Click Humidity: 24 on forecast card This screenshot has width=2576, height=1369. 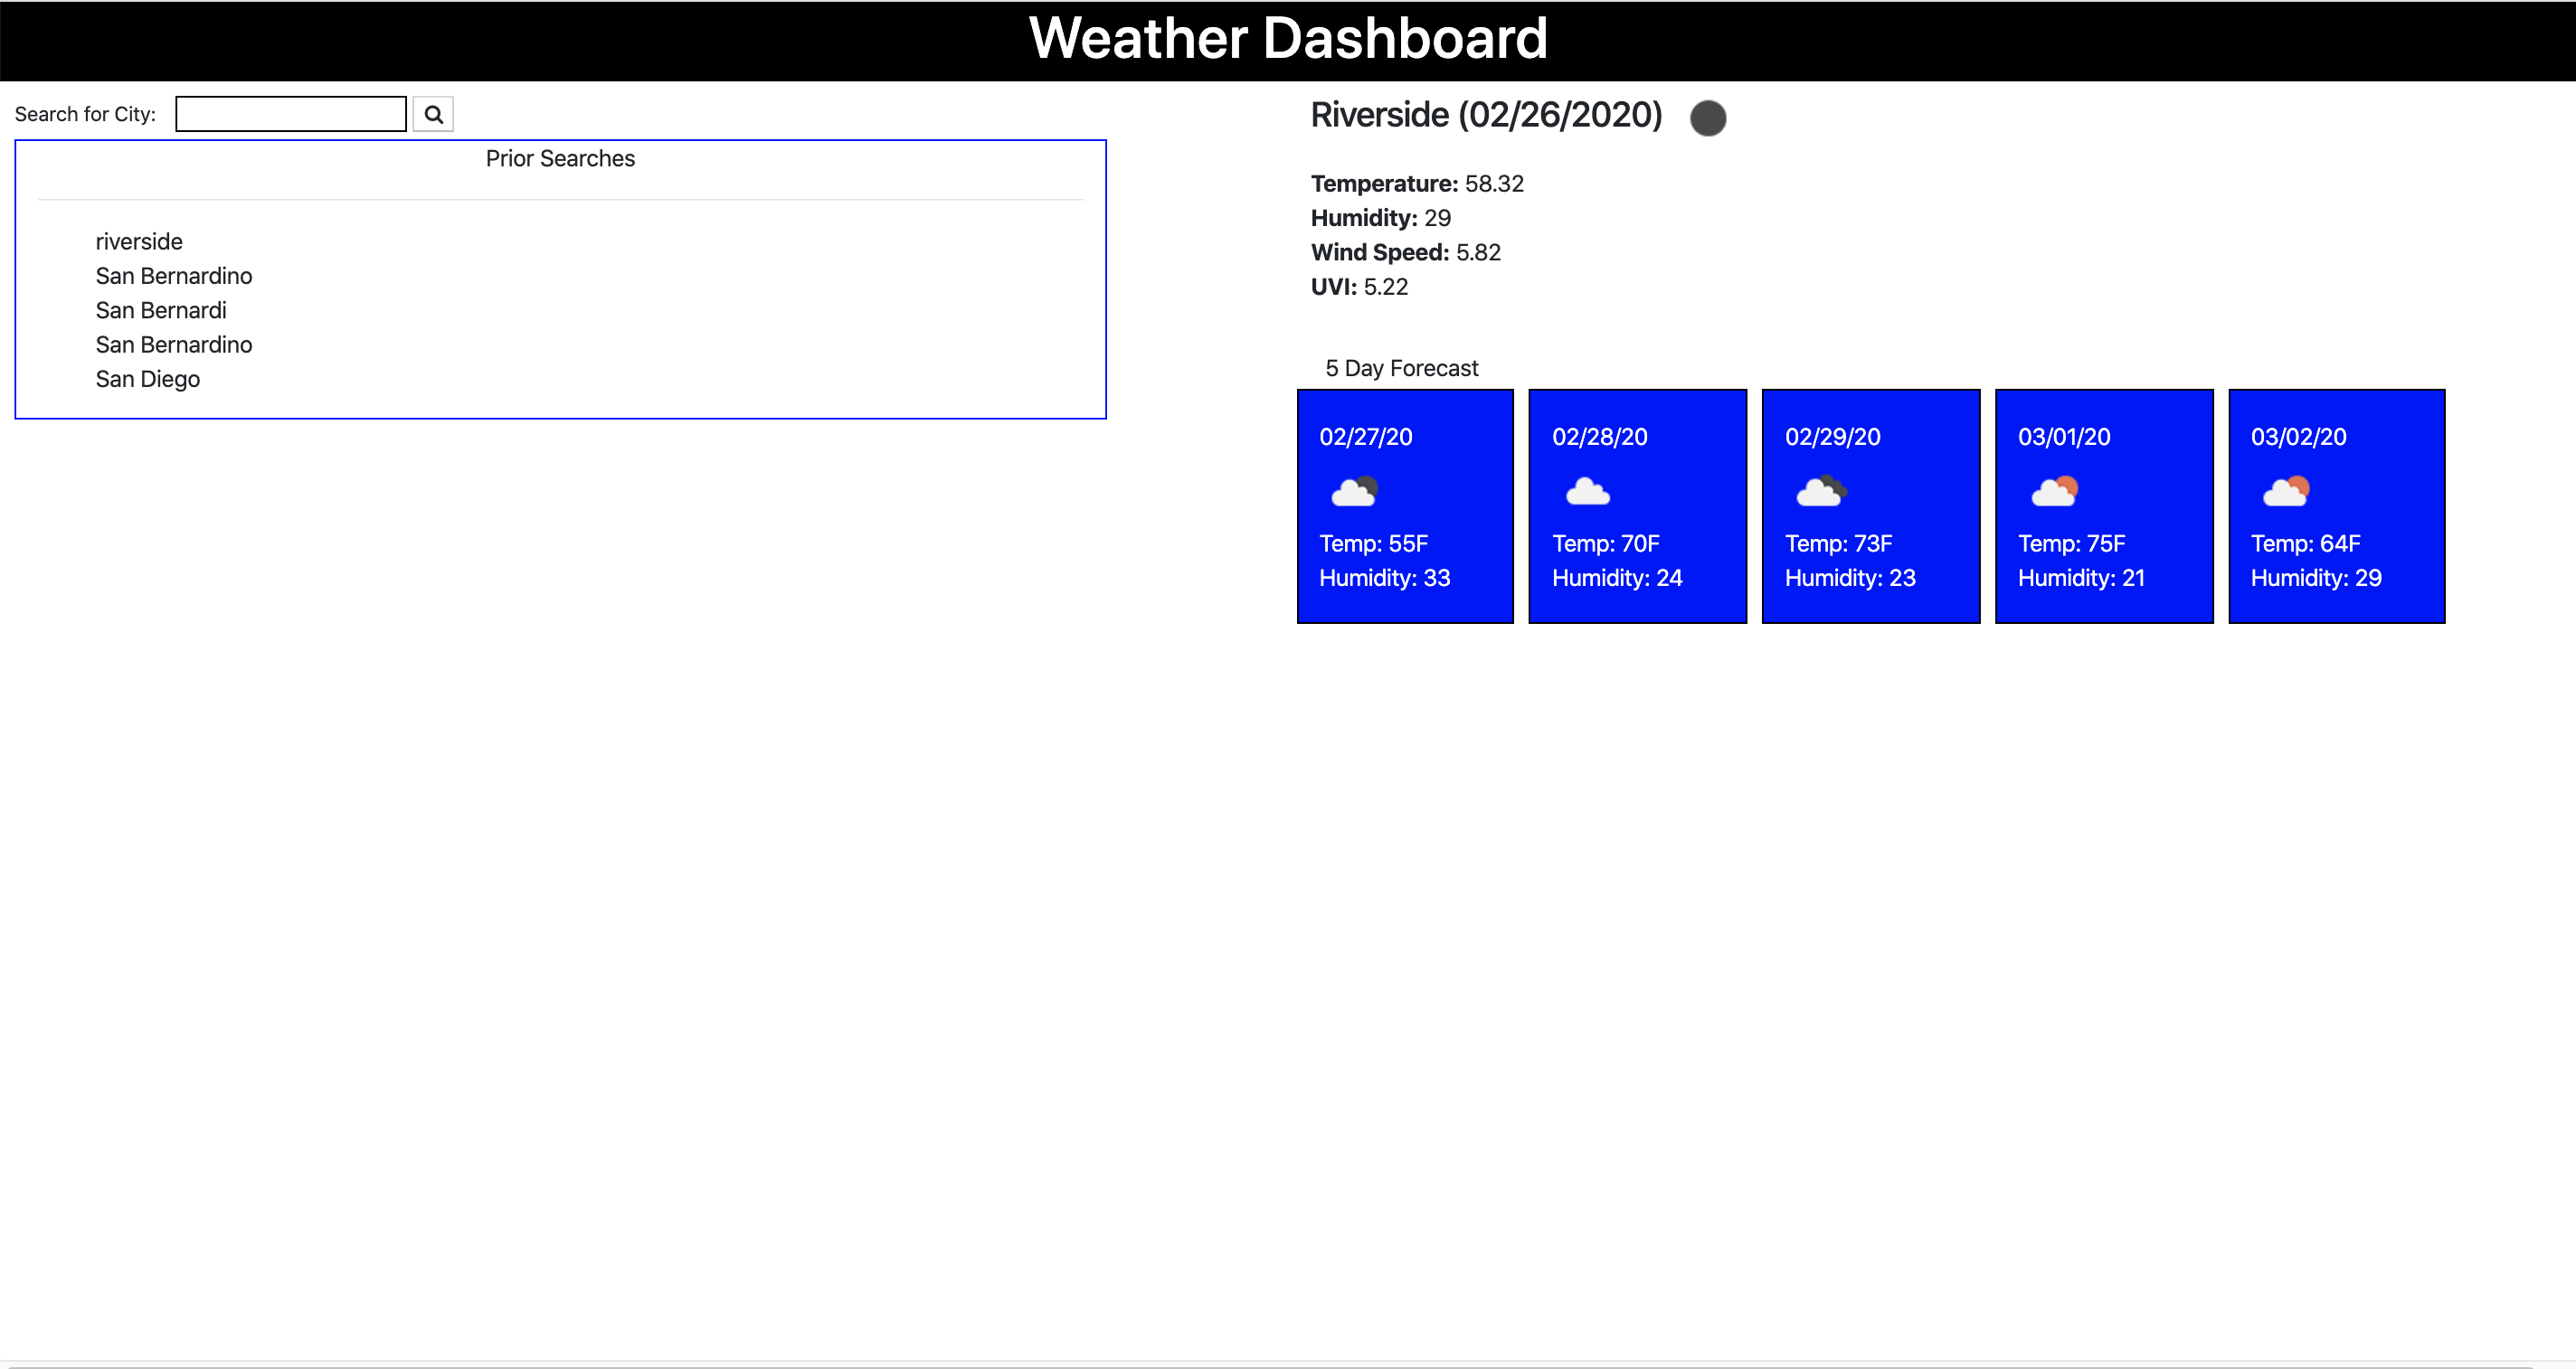point(1618,578)
